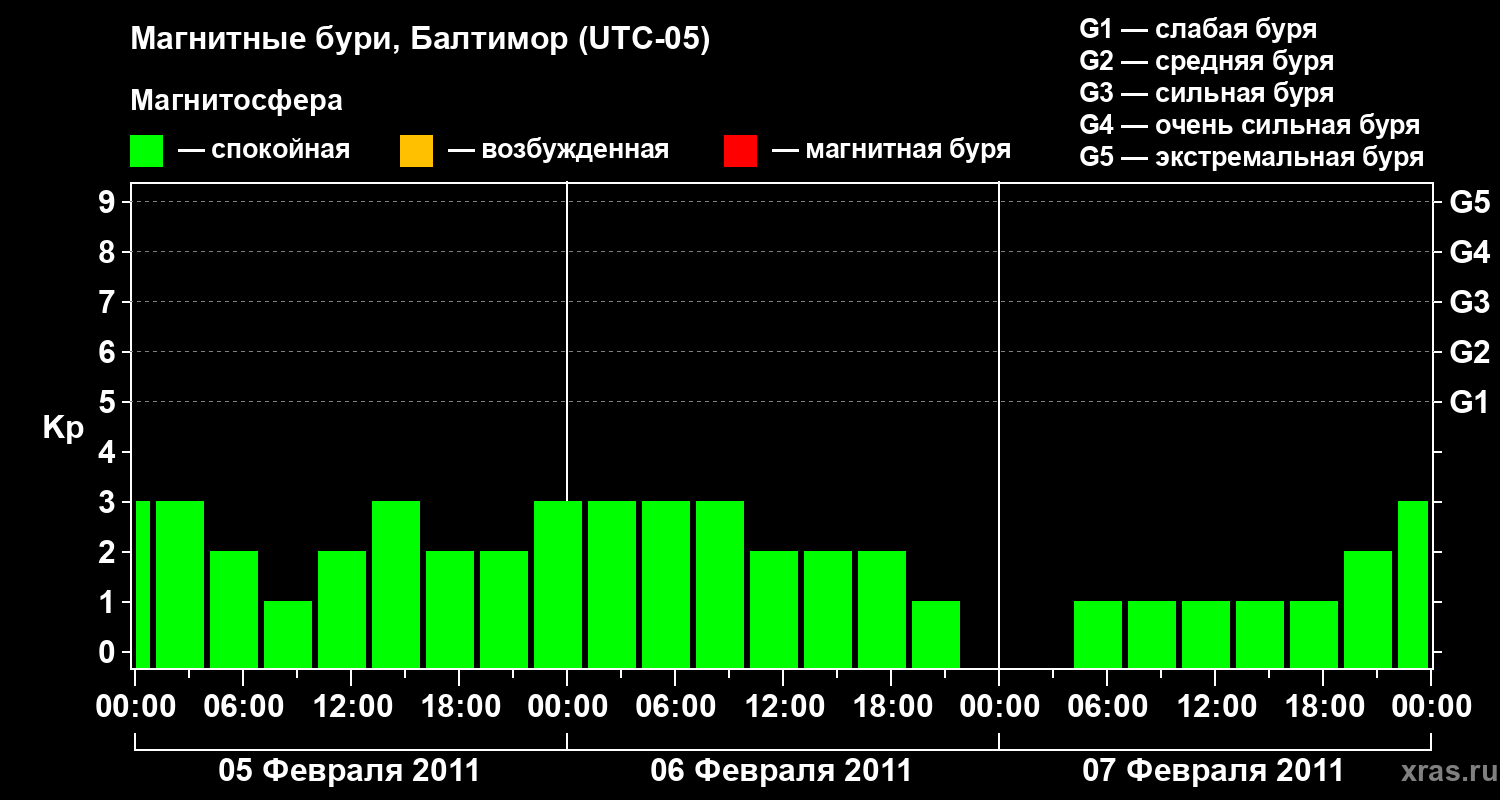Click the chart title 'Магнитные бури, Балтимор (UTC-05)'

pos(420,41)
